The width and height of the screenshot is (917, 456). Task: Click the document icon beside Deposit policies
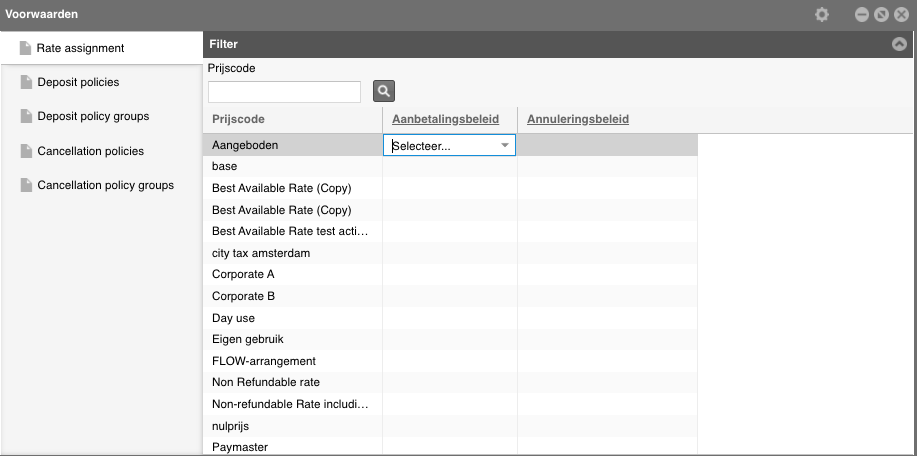click(x=26, y=82)
